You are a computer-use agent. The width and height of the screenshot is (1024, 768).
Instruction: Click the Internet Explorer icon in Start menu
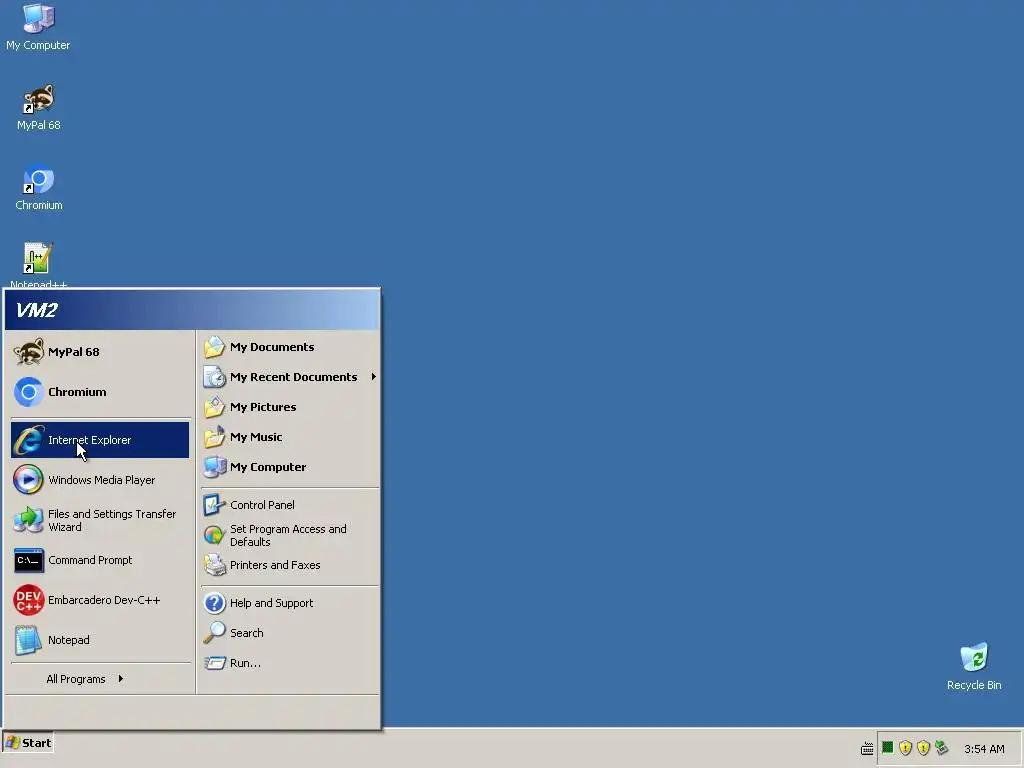tap(29, 440)
